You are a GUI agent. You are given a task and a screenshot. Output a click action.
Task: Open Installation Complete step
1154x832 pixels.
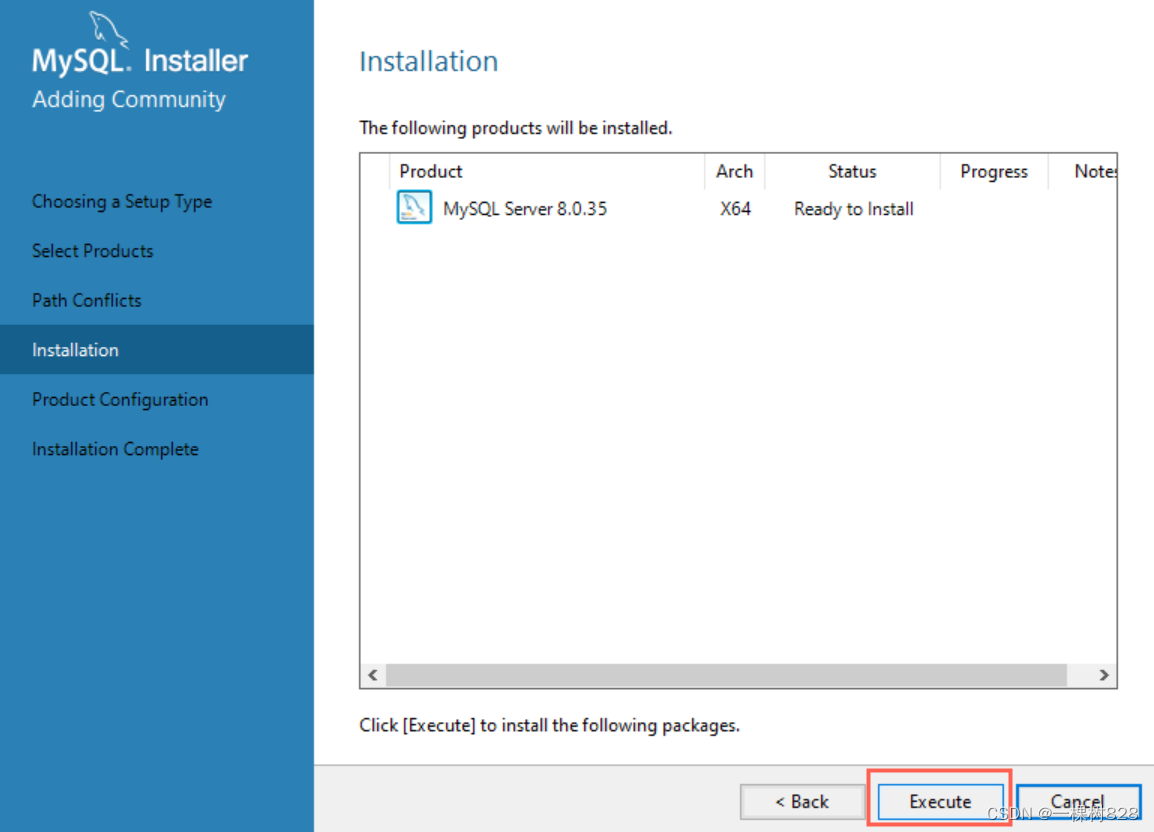116,449
